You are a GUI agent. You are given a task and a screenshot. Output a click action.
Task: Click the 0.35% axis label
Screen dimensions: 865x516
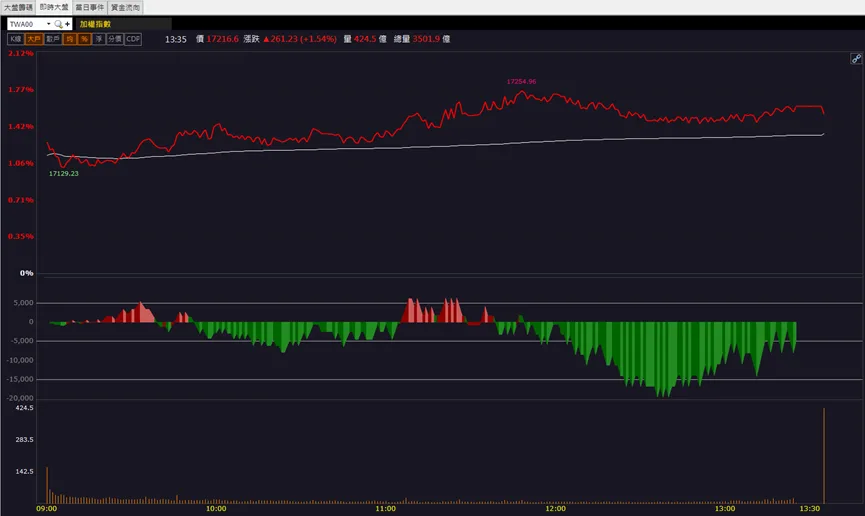[20, 236]
